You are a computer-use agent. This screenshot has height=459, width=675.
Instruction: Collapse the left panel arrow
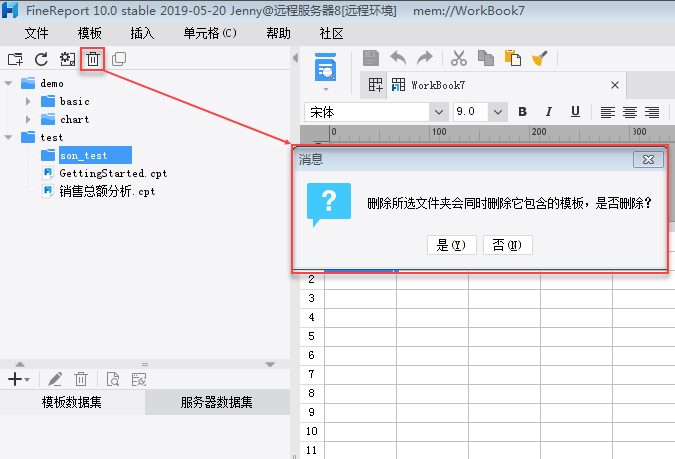click(x=295, y=58)
